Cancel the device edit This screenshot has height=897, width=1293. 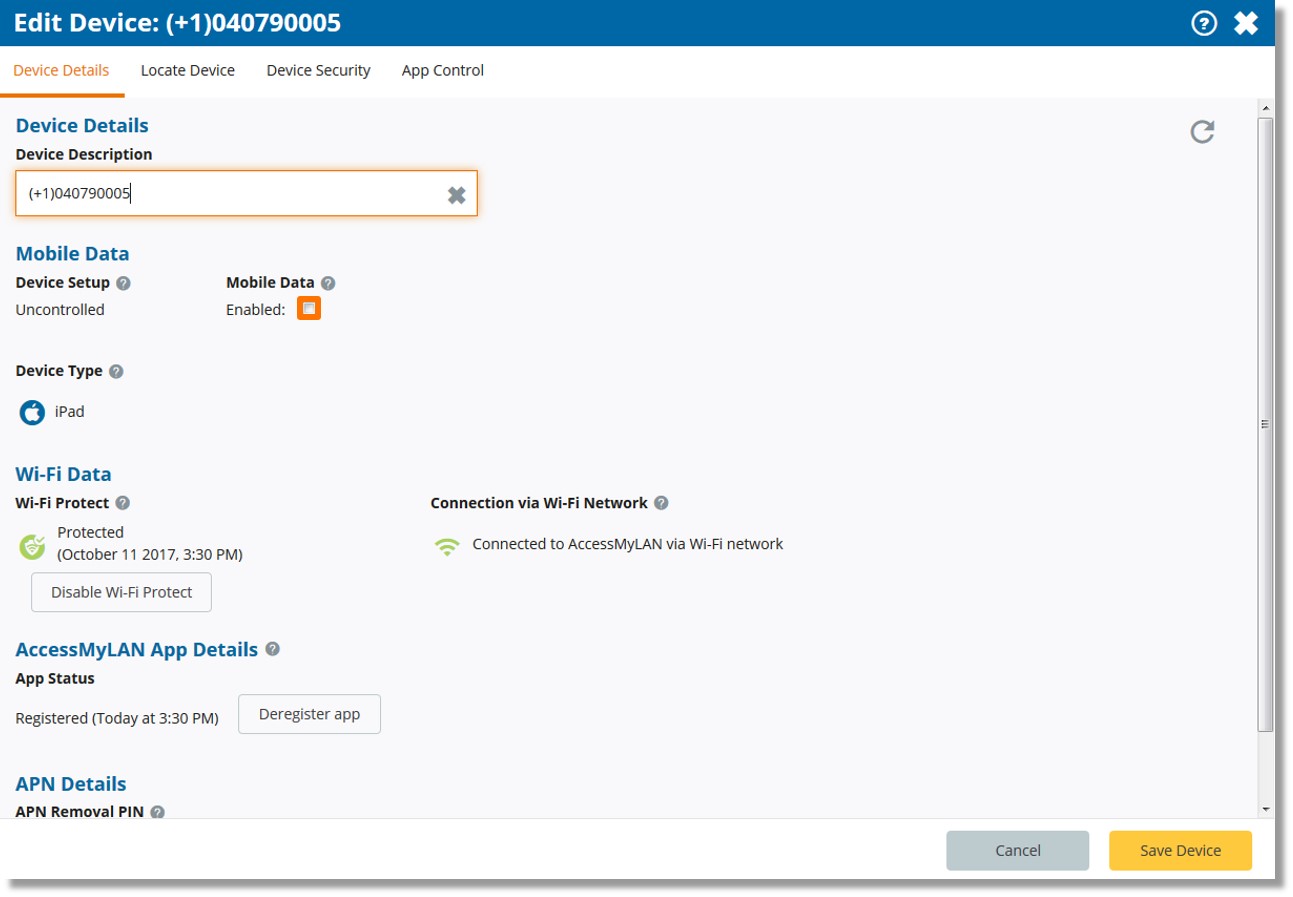coord(1018,850)
